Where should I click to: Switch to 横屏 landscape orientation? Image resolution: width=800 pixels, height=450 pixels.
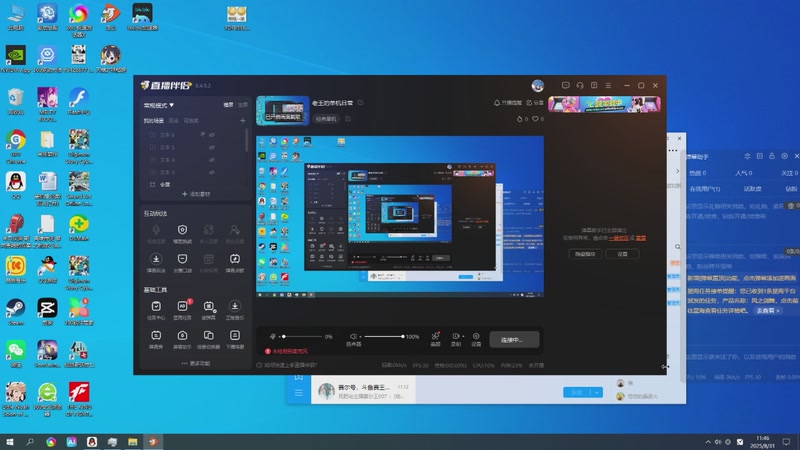click(228, 105)
